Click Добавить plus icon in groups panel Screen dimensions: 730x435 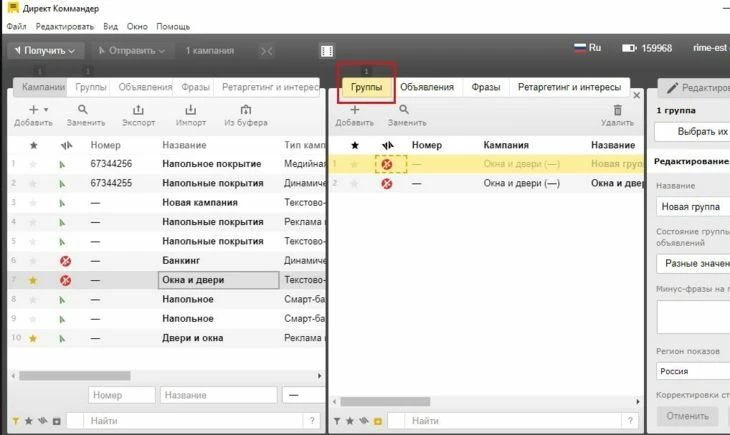pos(355,110)
